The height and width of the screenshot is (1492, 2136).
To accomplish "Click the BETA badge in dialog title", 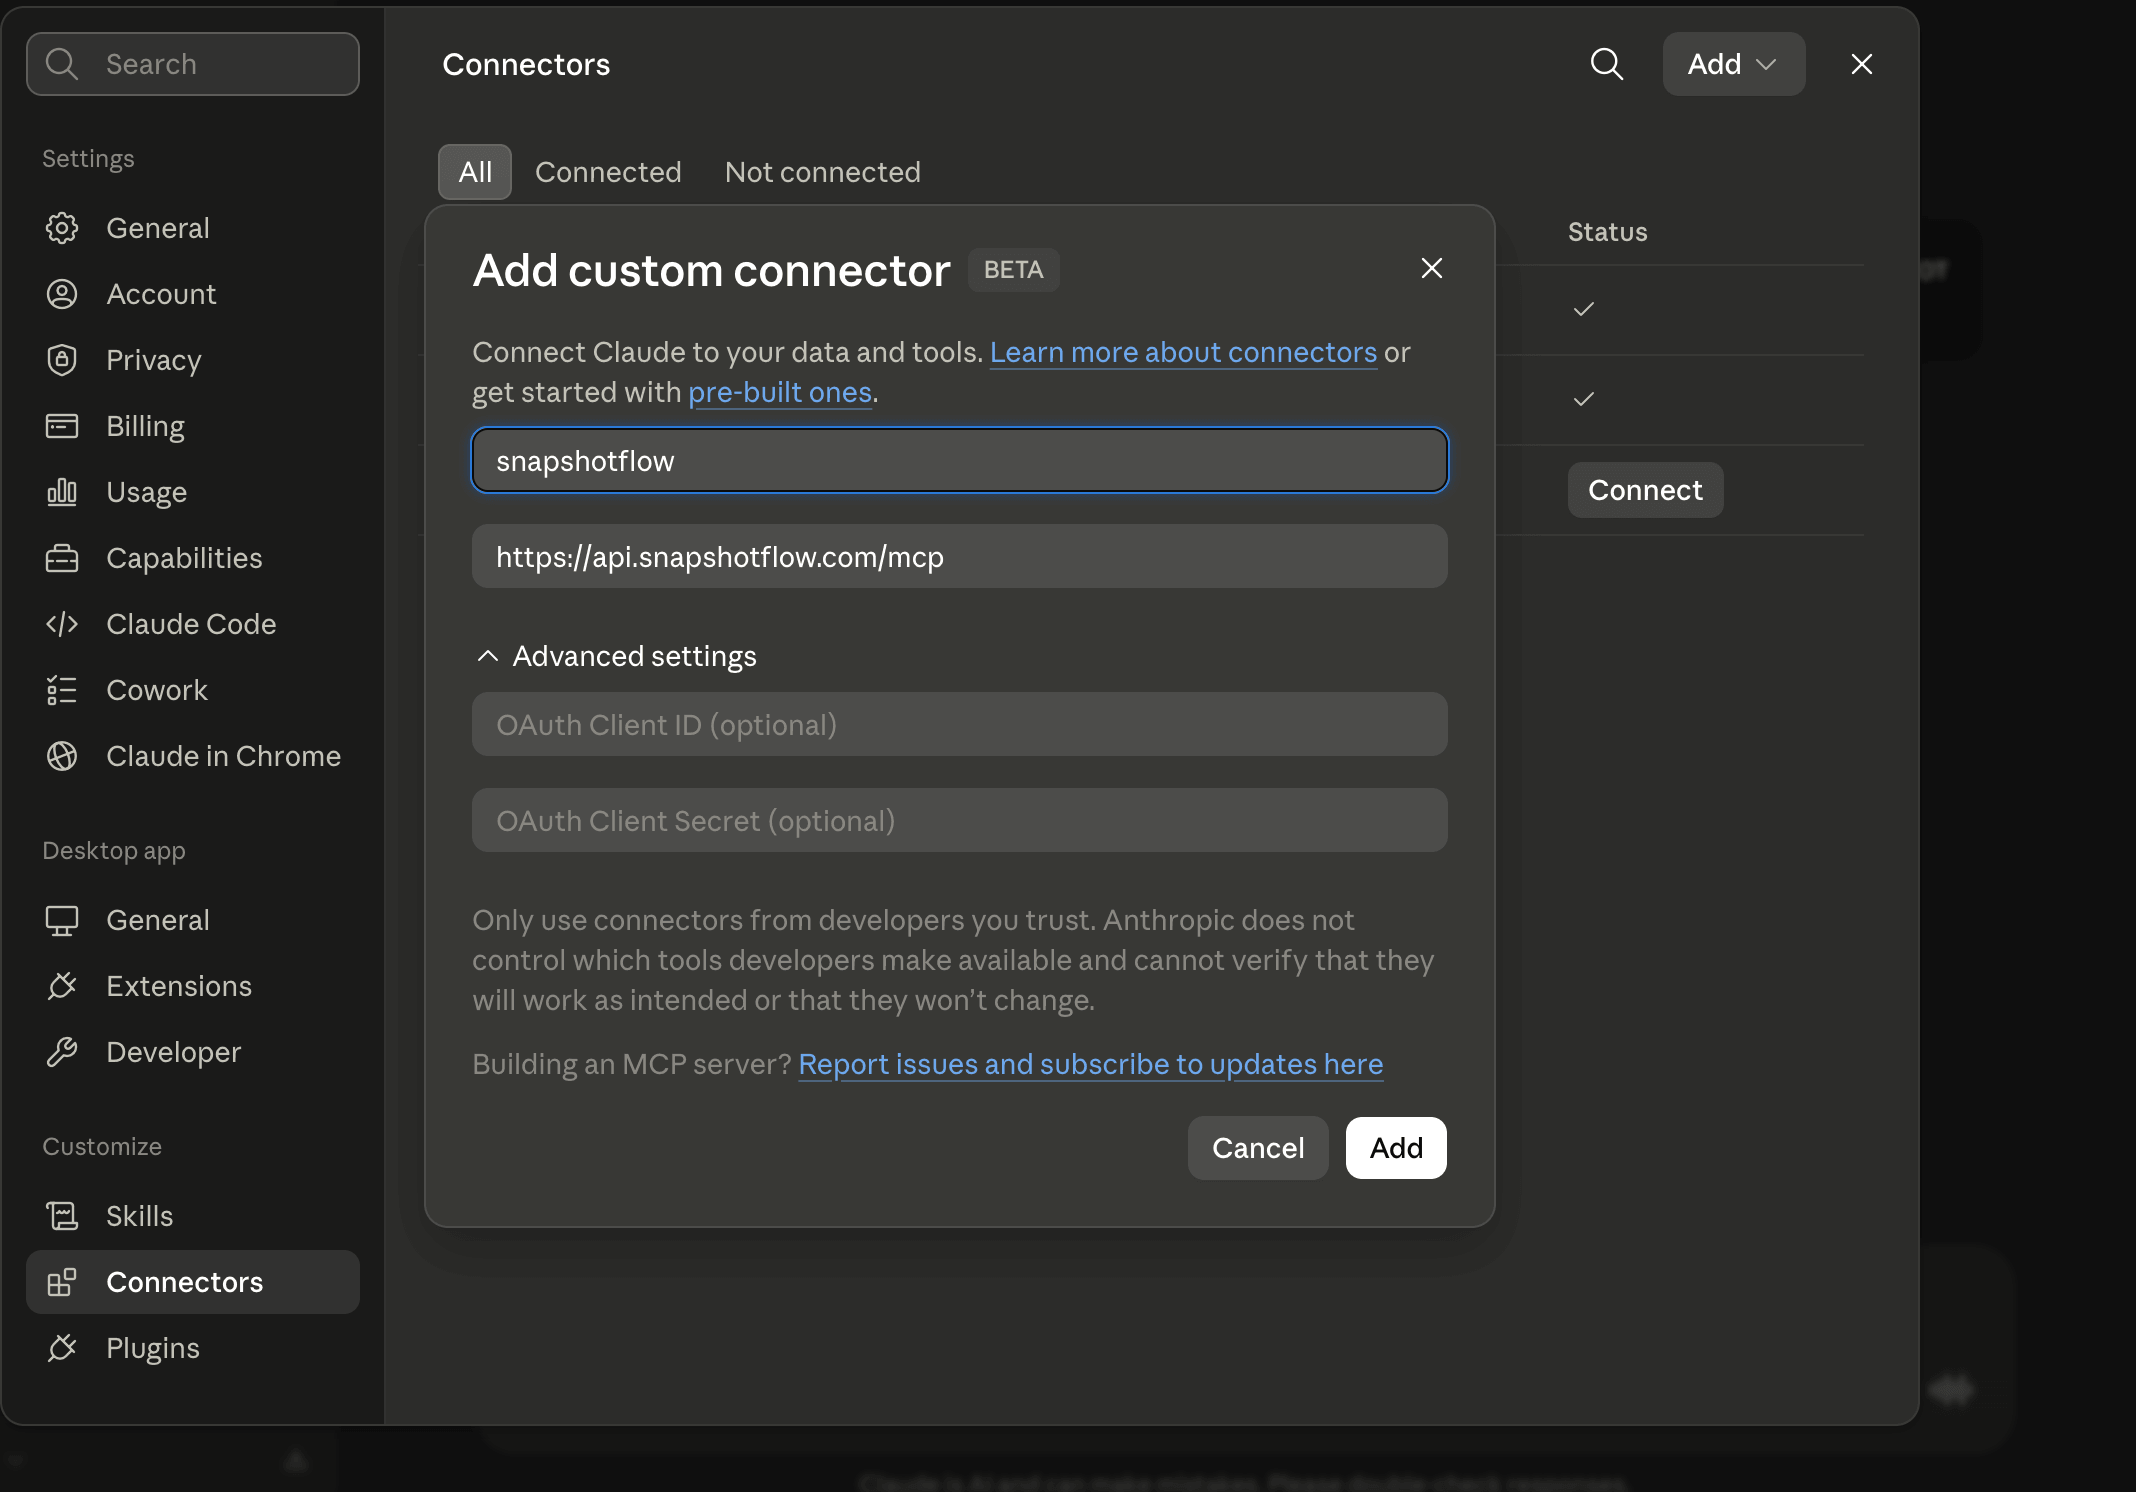I will (x=1013, y=270).
